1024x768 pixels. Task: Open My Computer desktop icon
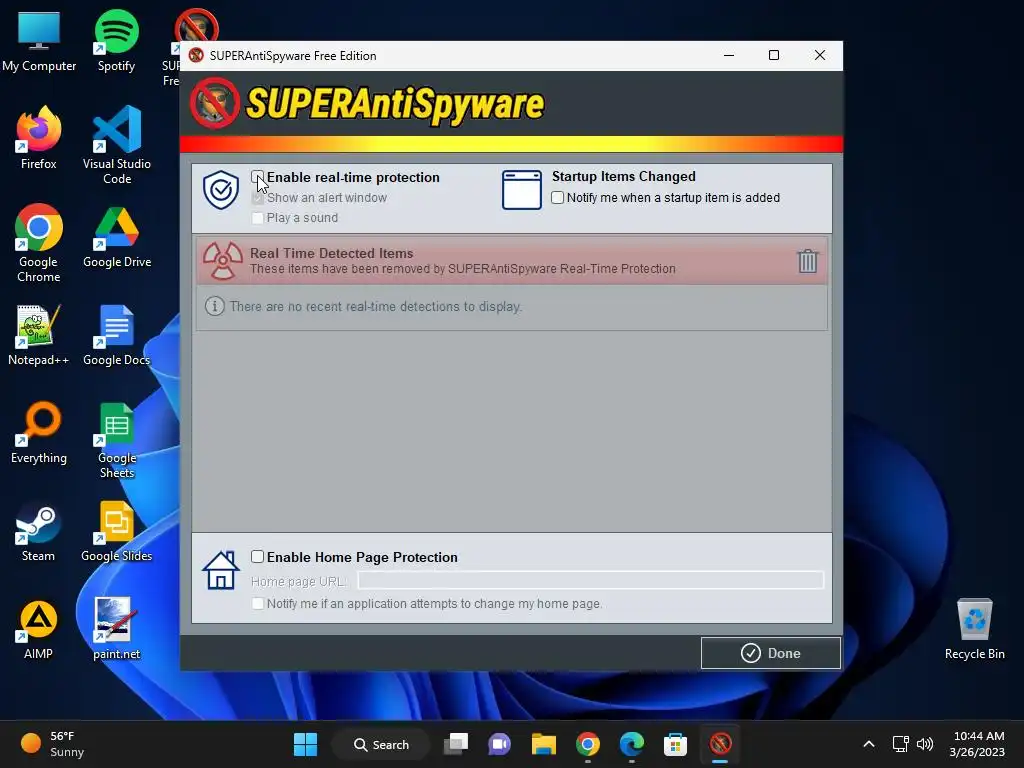39,41
